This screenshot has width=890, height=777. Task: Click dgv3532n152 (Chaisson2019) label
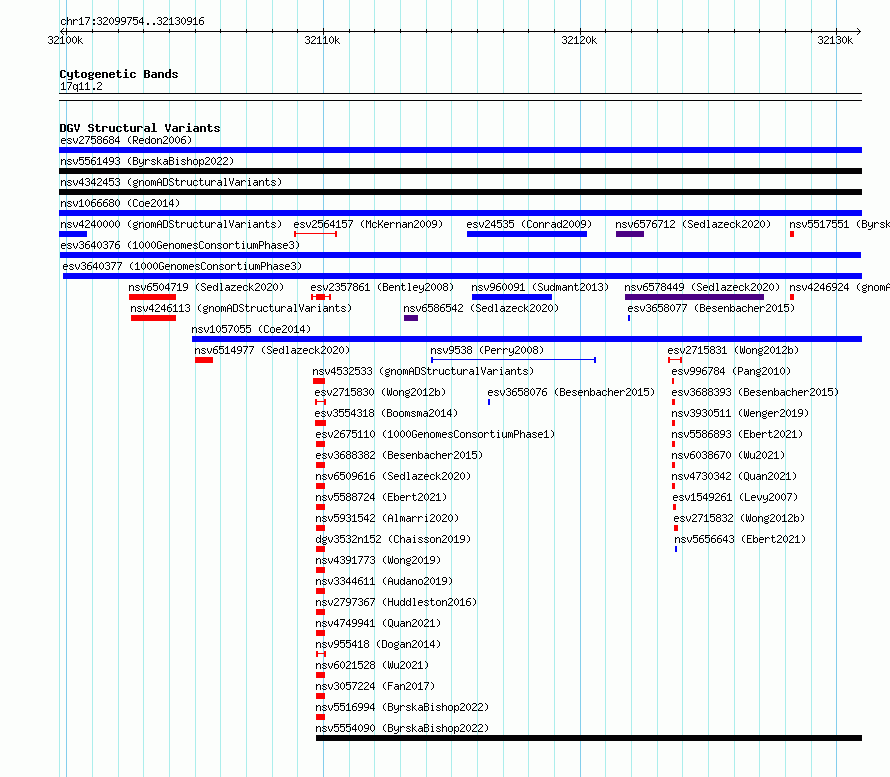tap(393, 539)
